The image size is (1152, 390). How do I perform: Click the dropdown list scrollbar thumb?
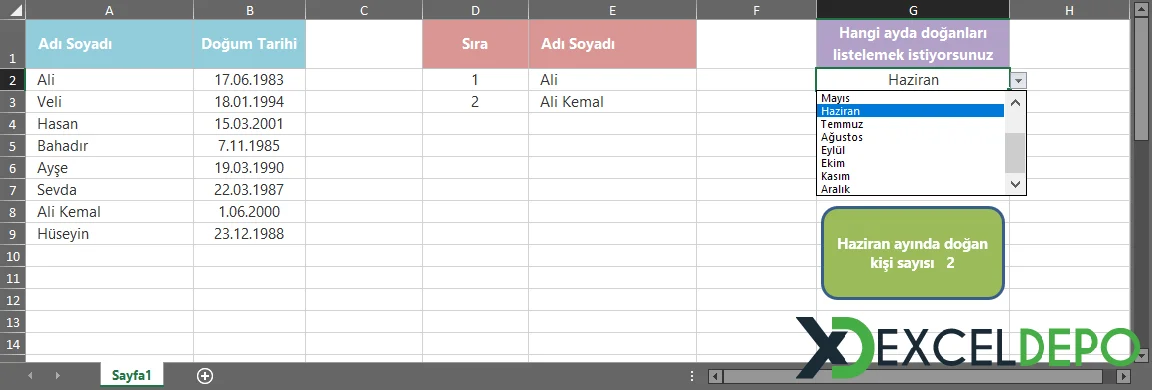tap(1015, 153)
